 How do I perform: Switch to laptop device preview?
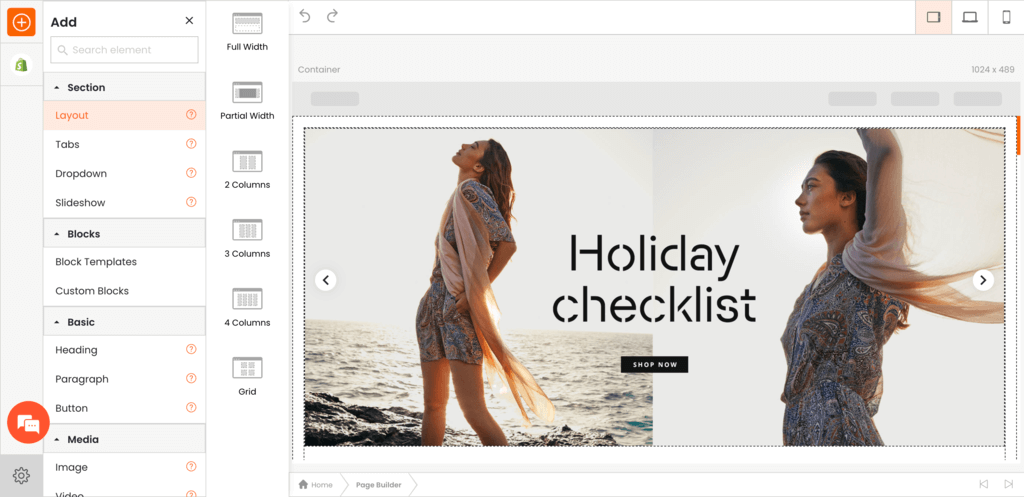(x=969, y=17)
